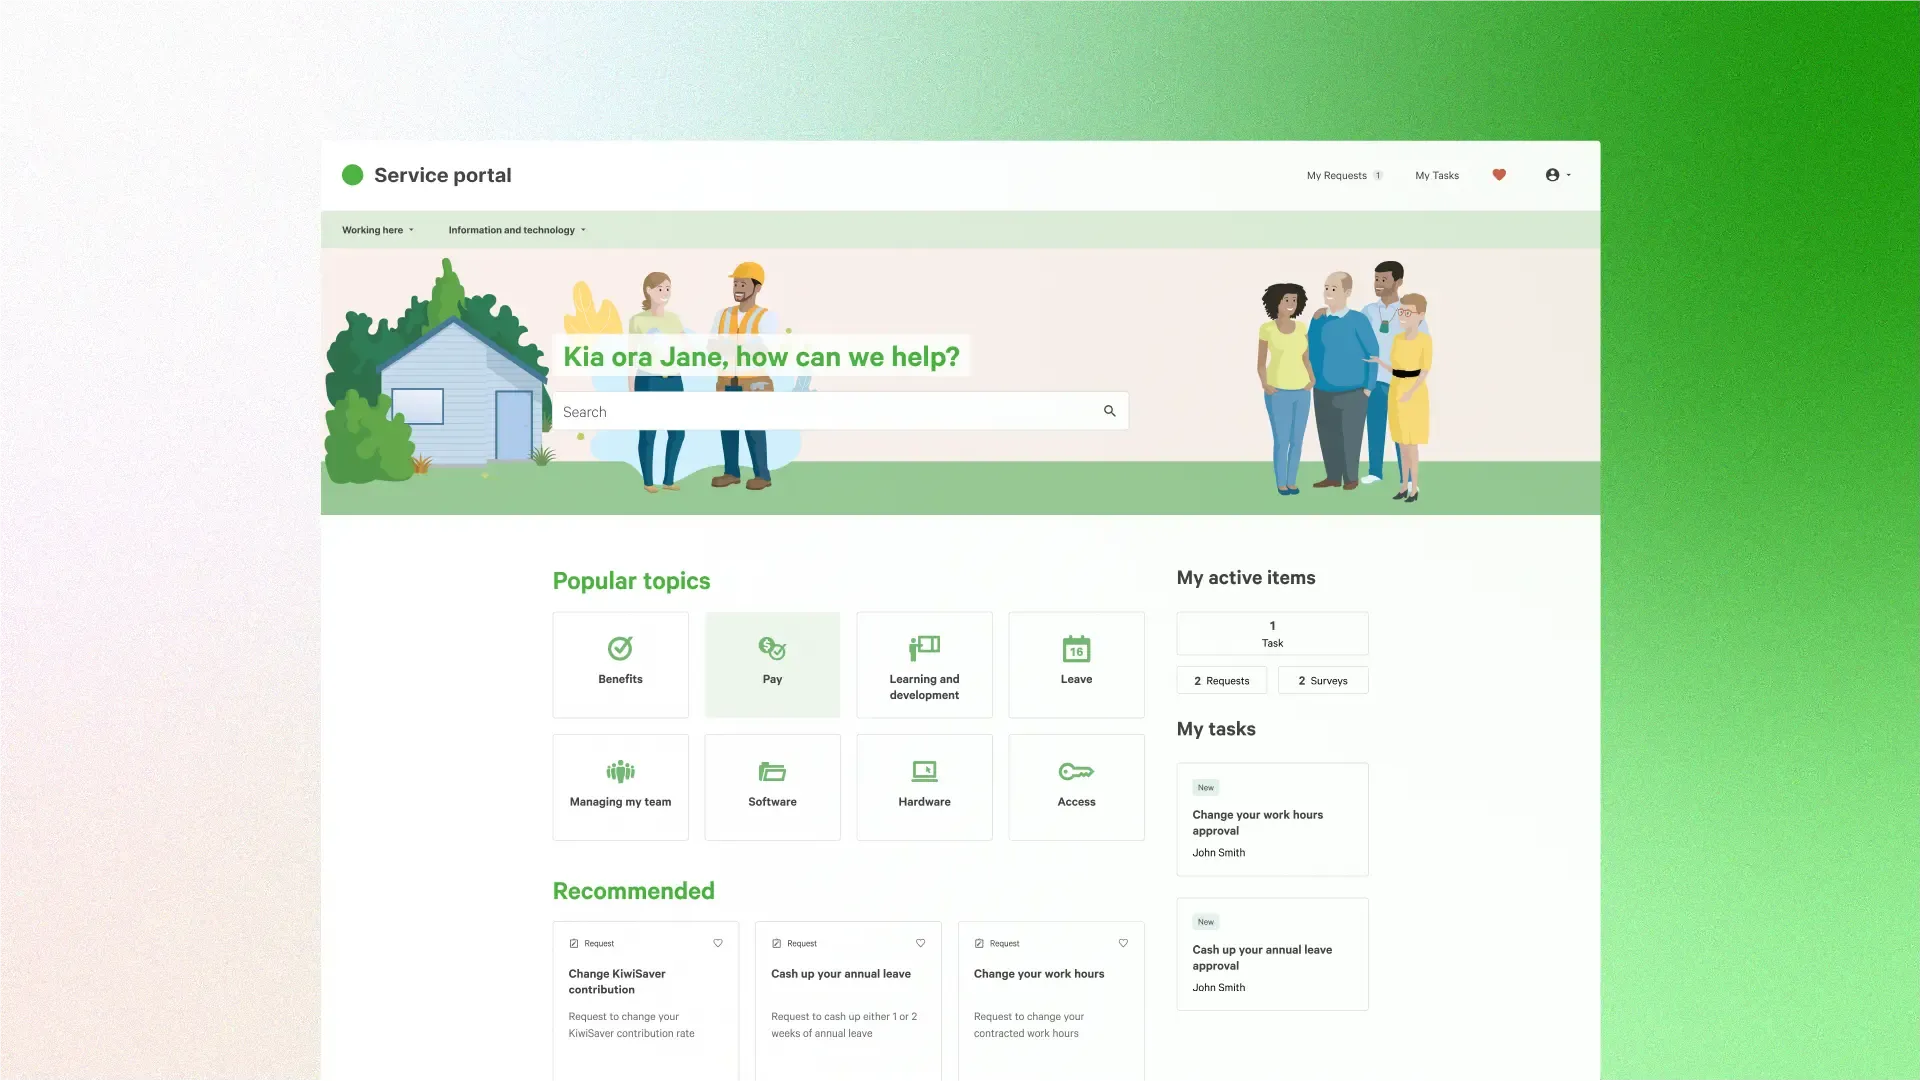This screenshot has height=1081, width=1921.
Task: Click New badge on work hours approval task
Action: tap(1205, 788)
